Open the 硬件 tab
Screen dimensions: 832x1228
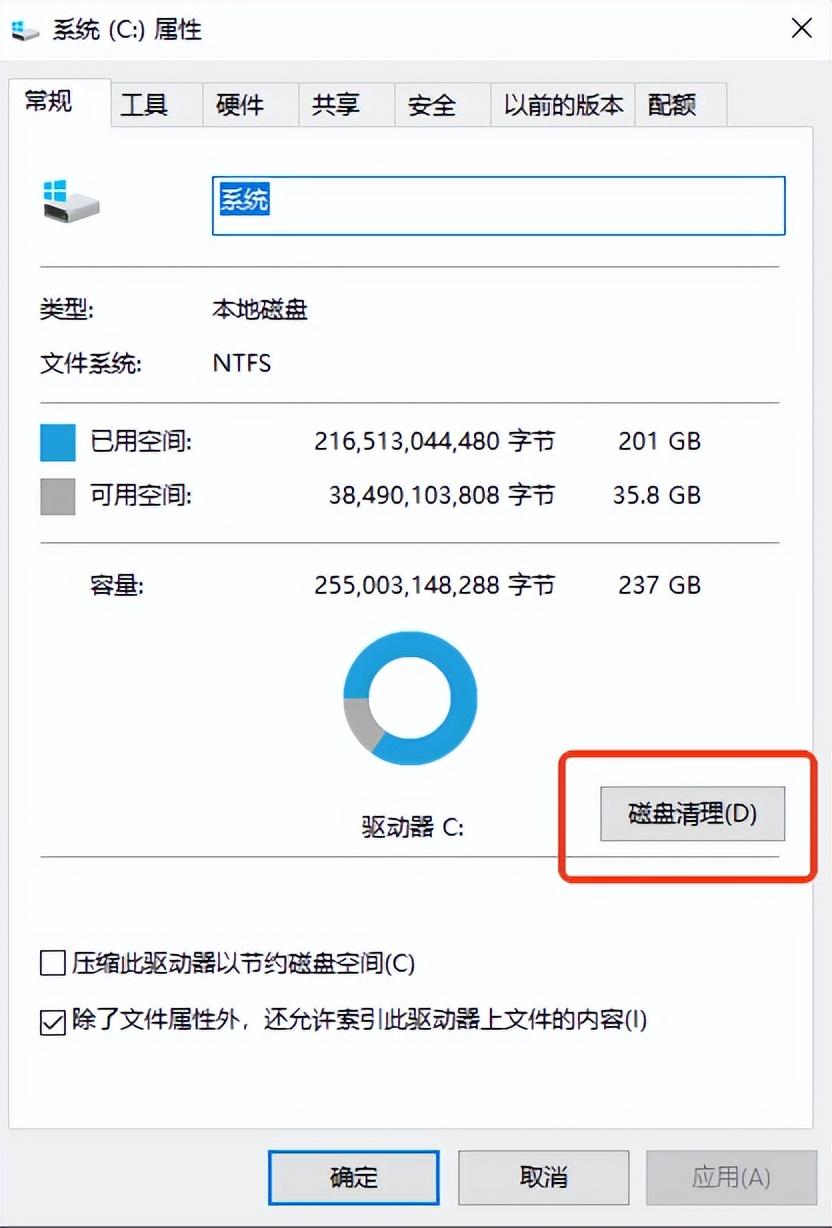pos(240,105)
